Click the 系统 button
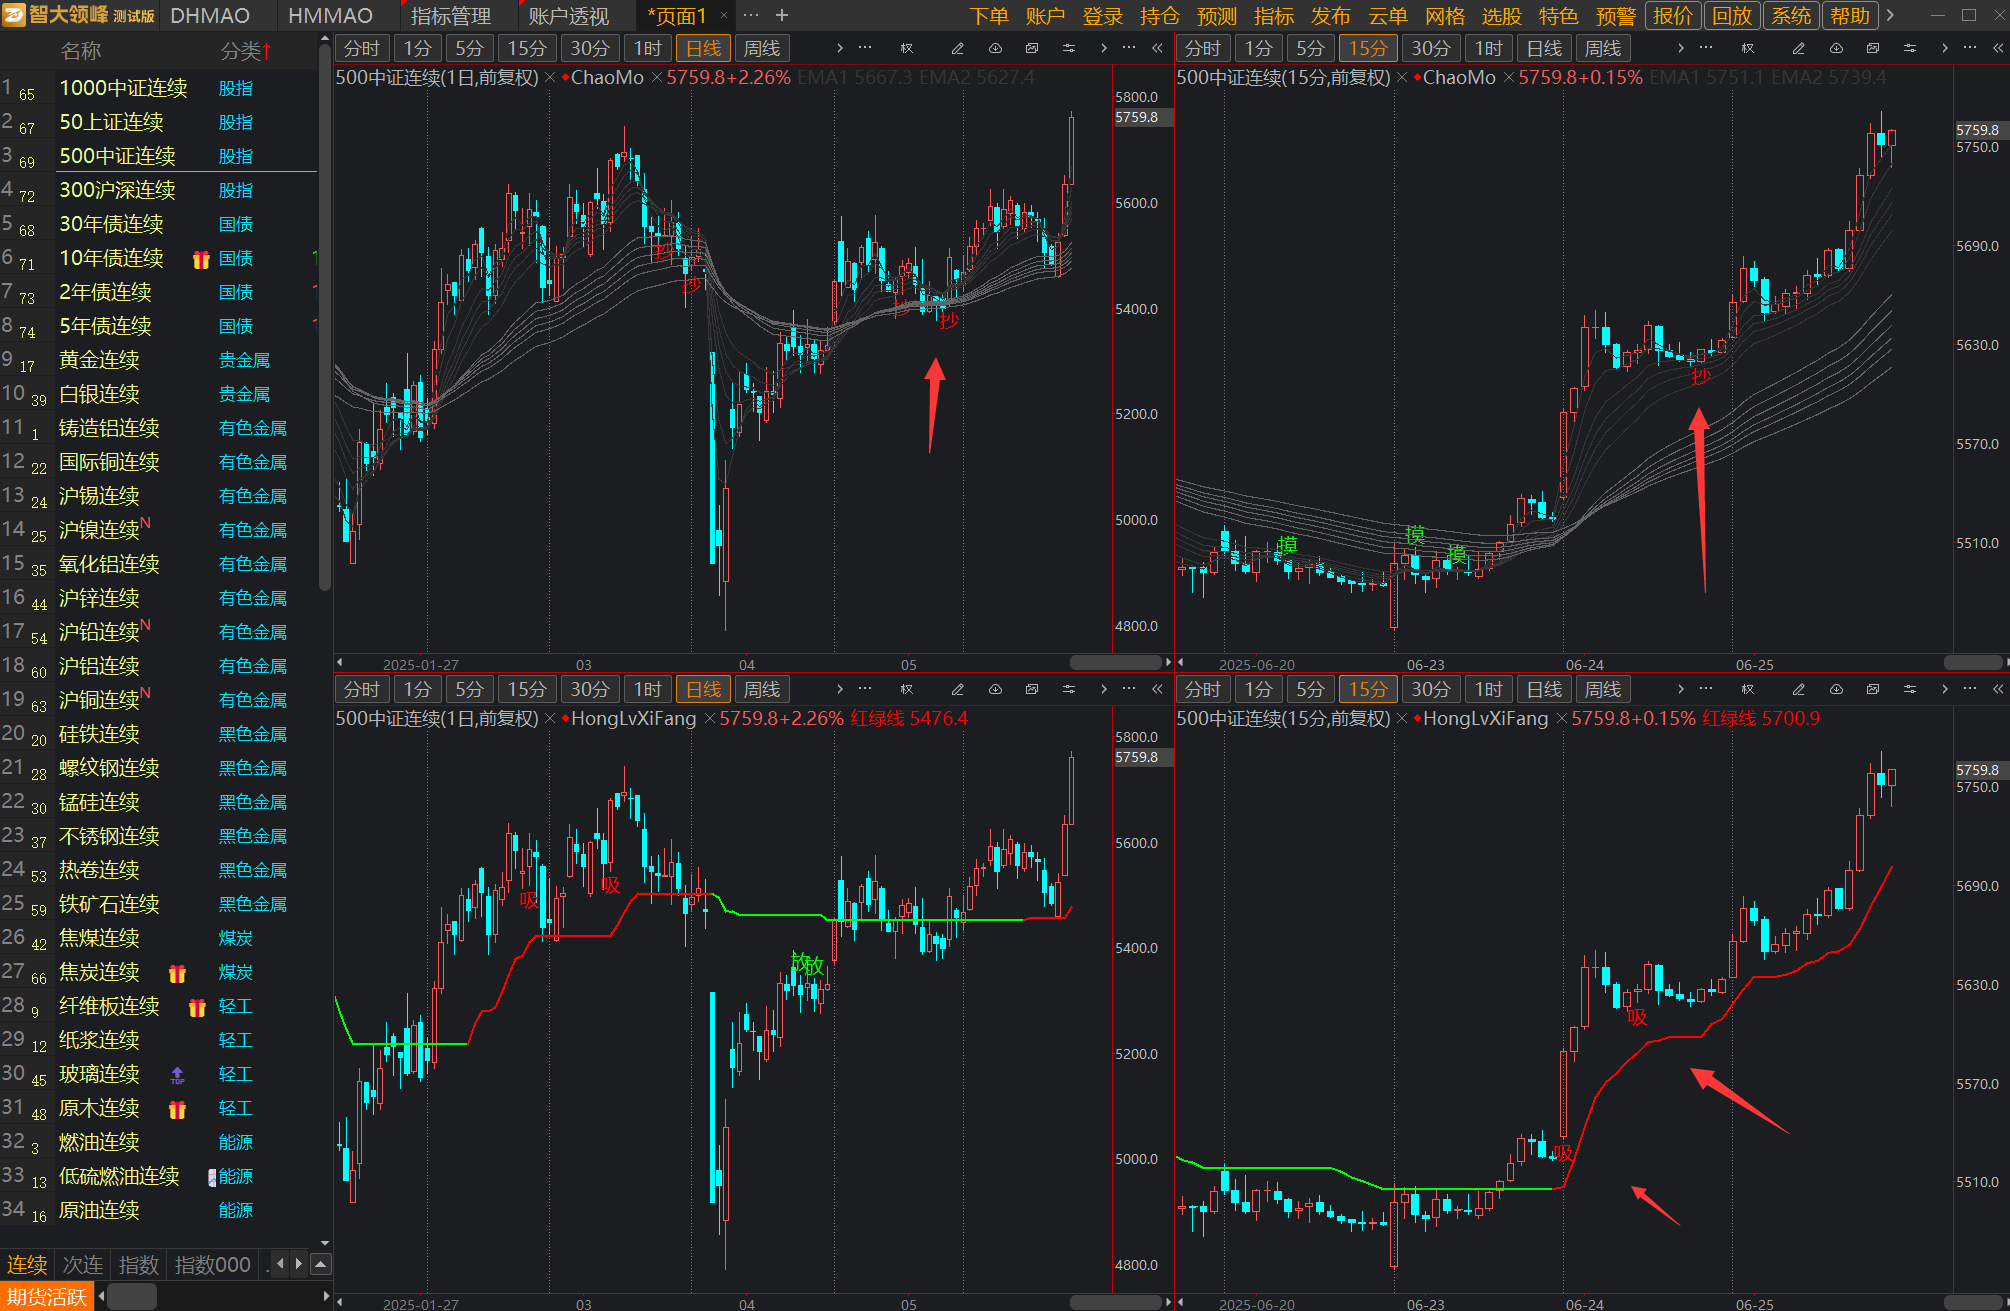2010x1311 pixels. click(1791, 16)
